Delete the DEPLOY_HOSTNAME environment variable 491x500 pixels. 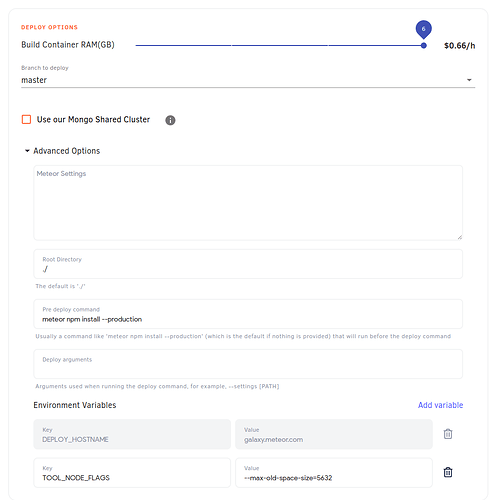pyautogui.click(x=448, y=434)
